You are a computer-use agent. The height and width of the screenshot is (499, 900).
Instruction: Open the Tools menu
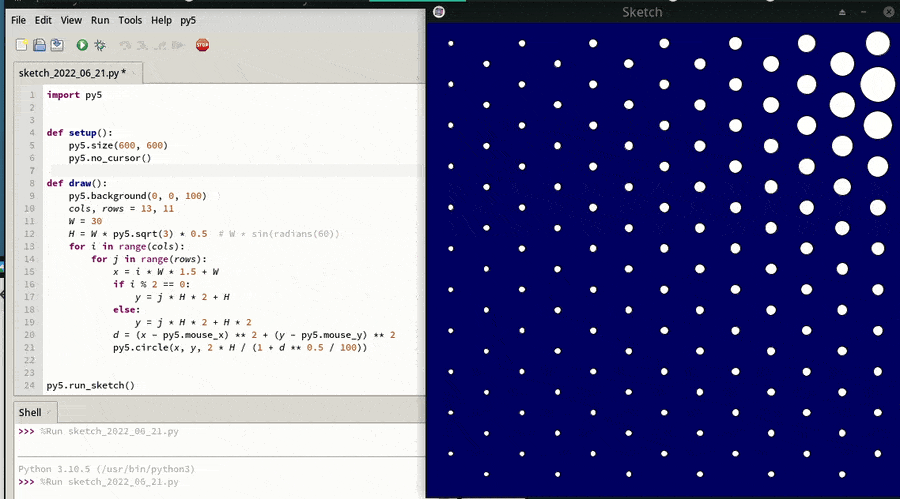click(130, 20)
